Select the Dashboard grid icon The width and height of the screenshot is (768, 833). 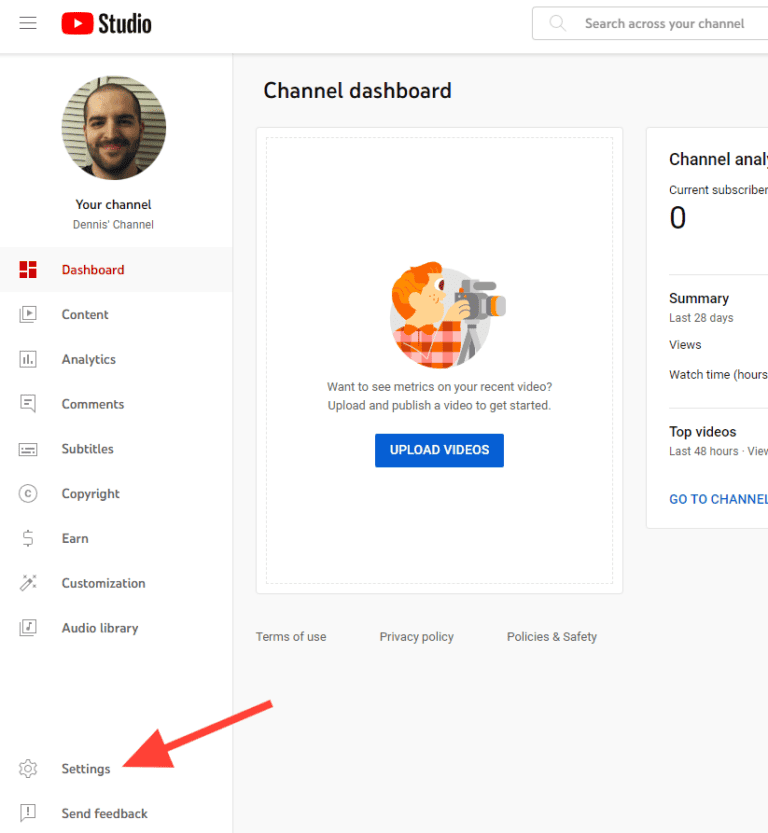coord(28,269)
